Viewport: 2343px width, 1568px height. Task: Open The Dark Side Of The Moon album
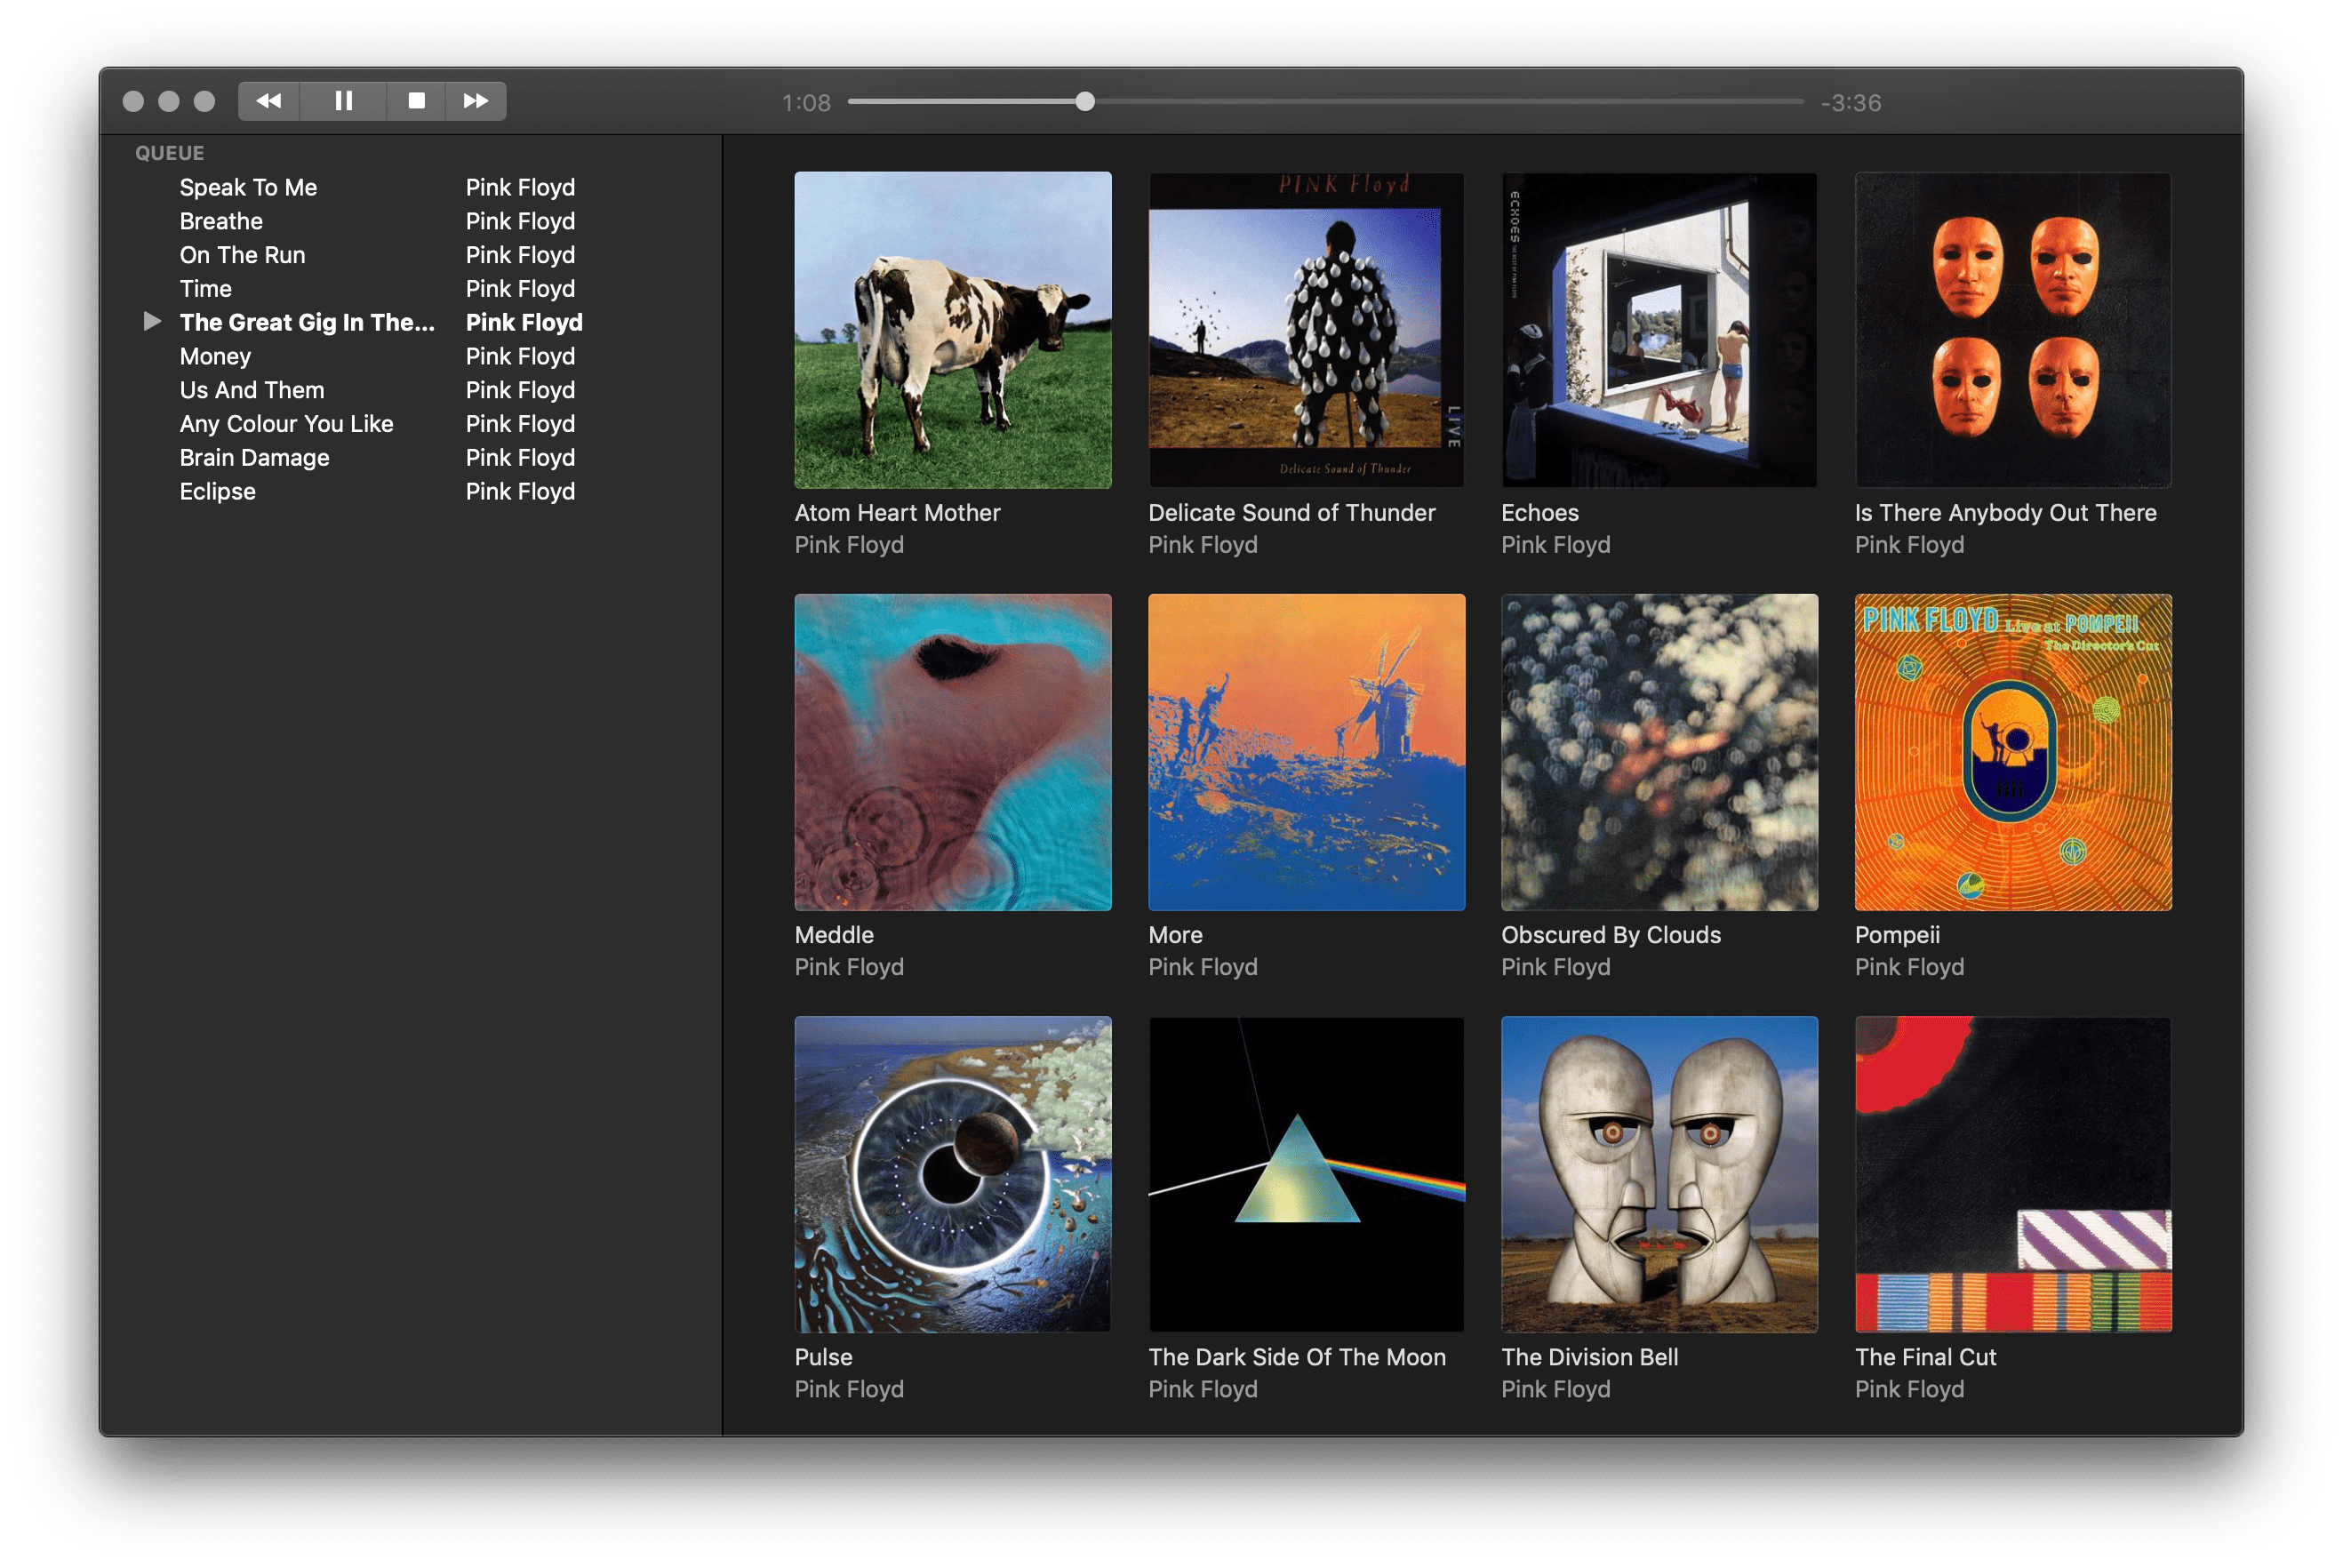1306,1174
